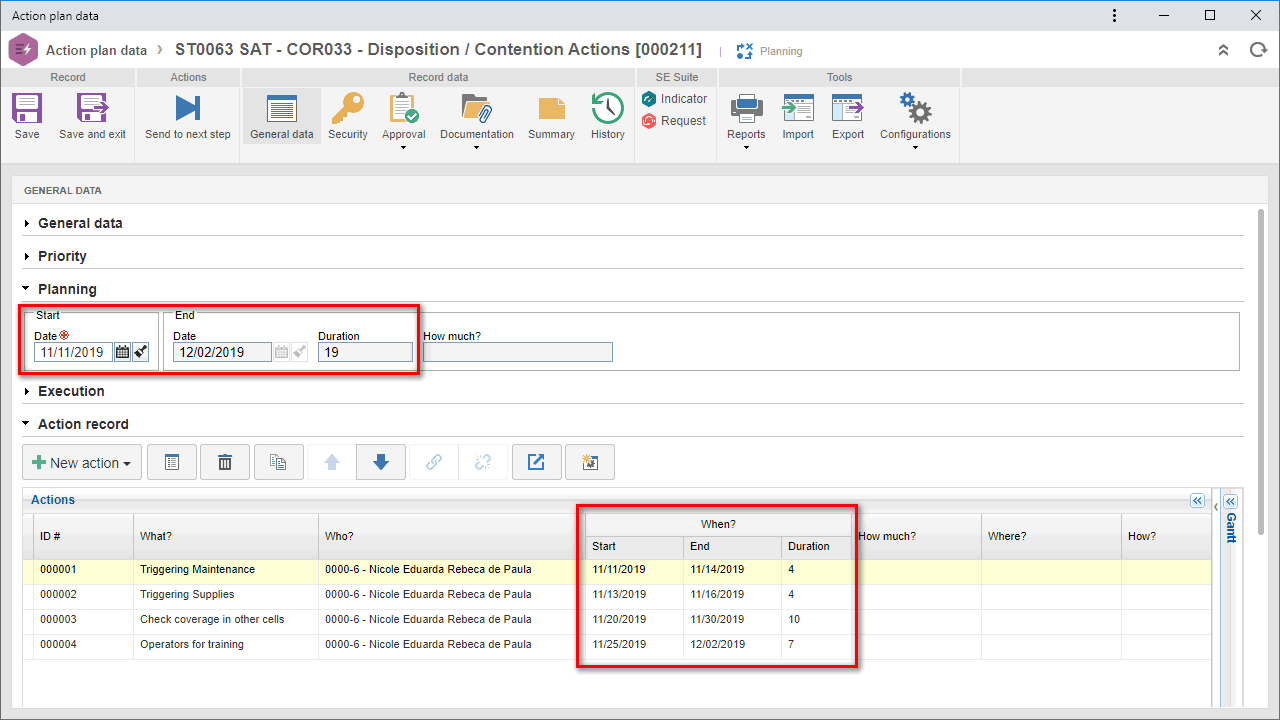Select the Operators for training row
1280x720 pixels.
pos(617,645)
